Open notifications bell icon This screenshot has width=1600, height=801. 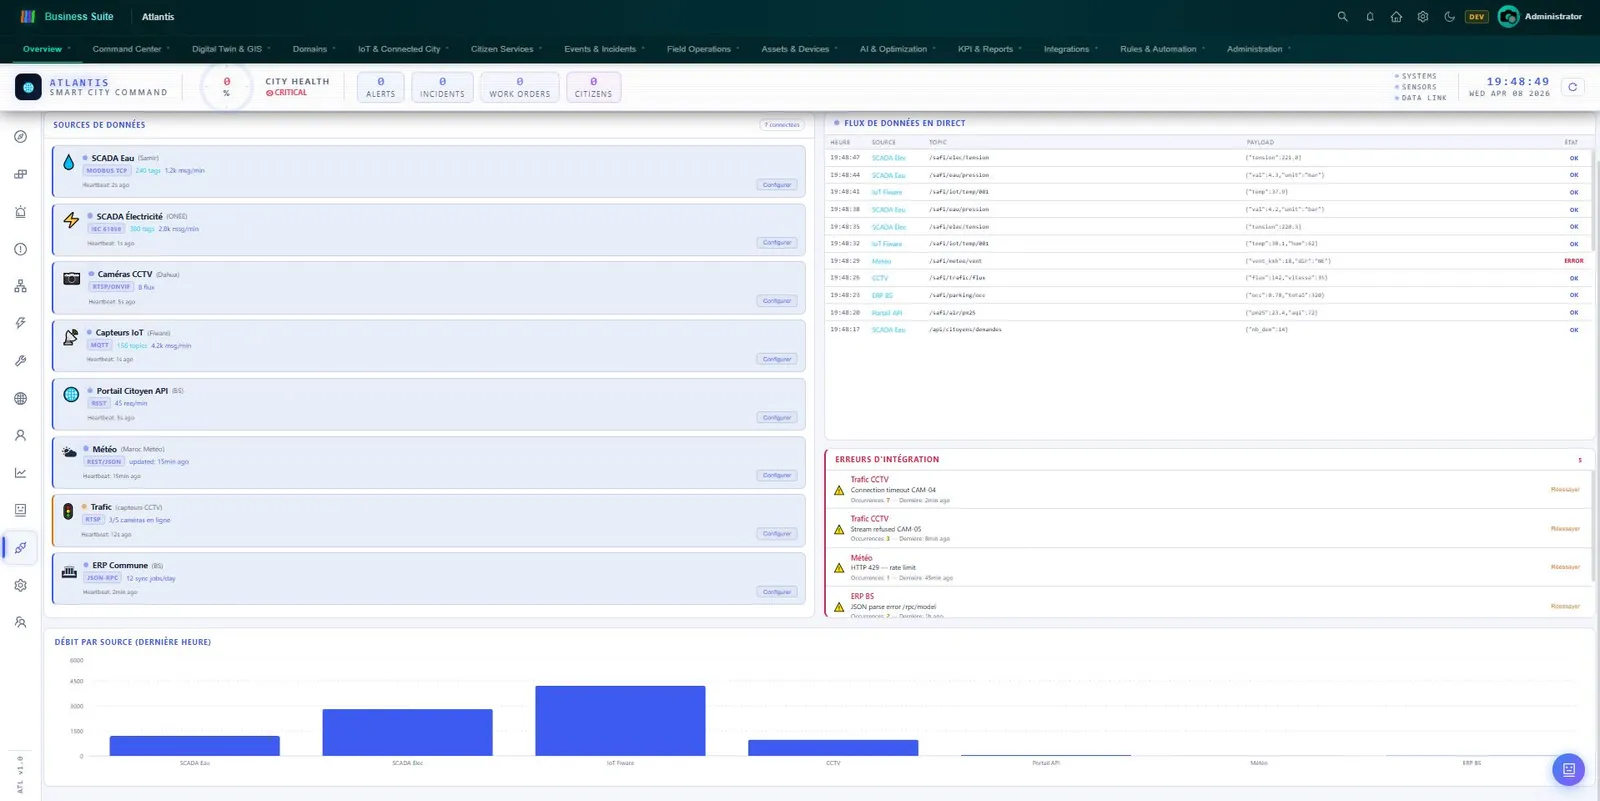coord(1369,17)
